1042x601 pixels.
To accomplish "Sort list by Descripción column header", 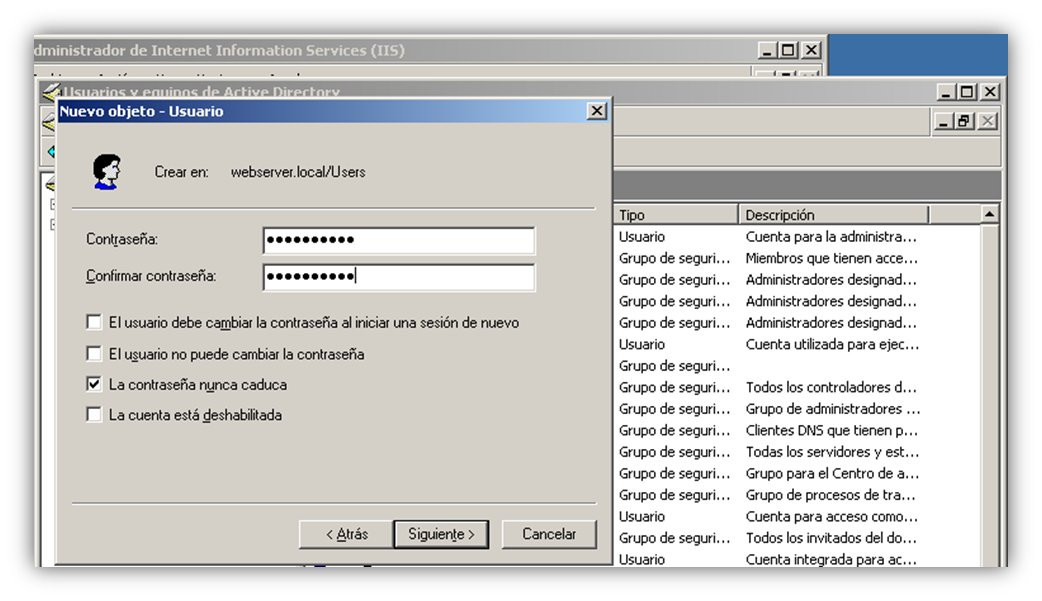I will 833,215.
